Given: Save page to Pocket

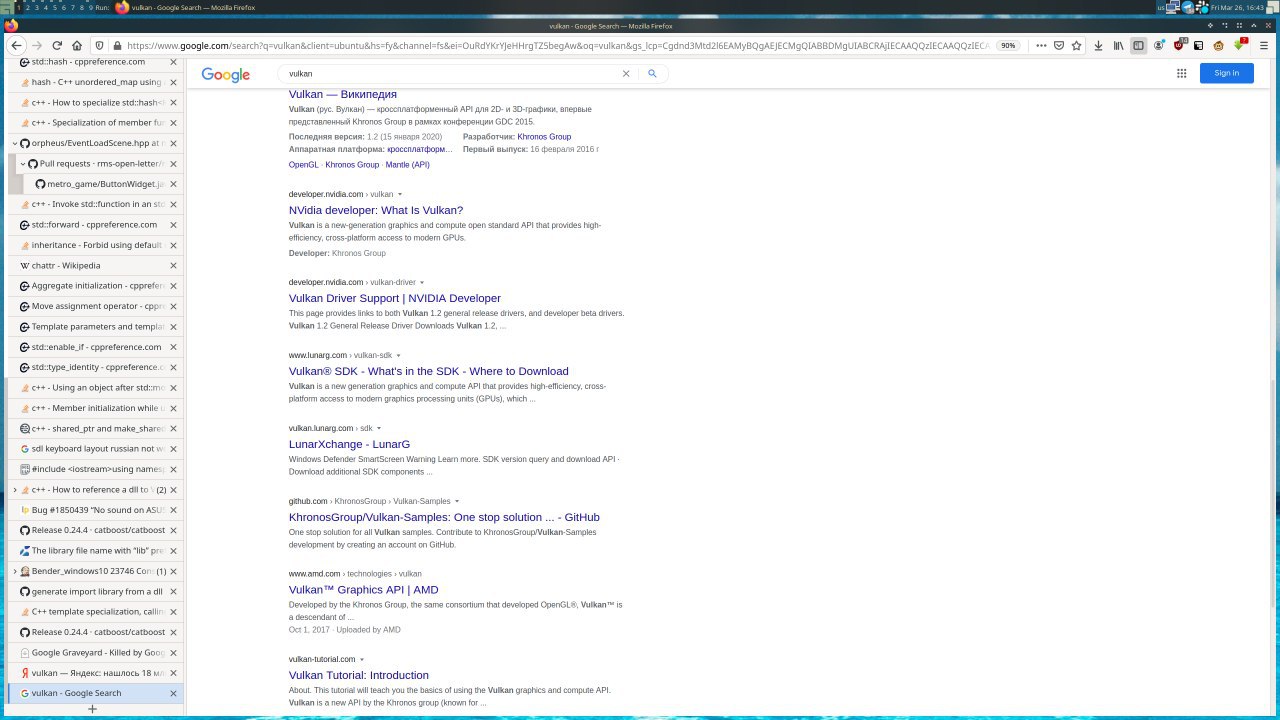Looking at the screenshot, I should point(1059,45).
